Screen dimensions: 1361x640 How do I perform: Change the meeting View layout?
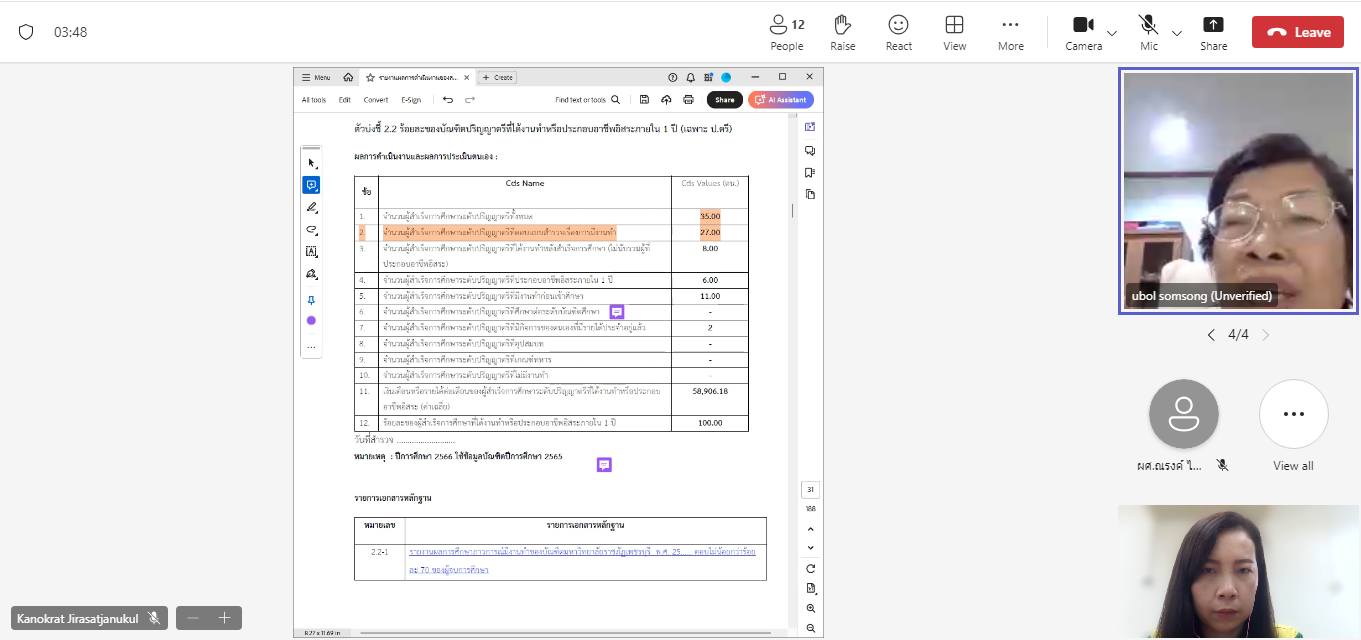click(x=954, y=32)
